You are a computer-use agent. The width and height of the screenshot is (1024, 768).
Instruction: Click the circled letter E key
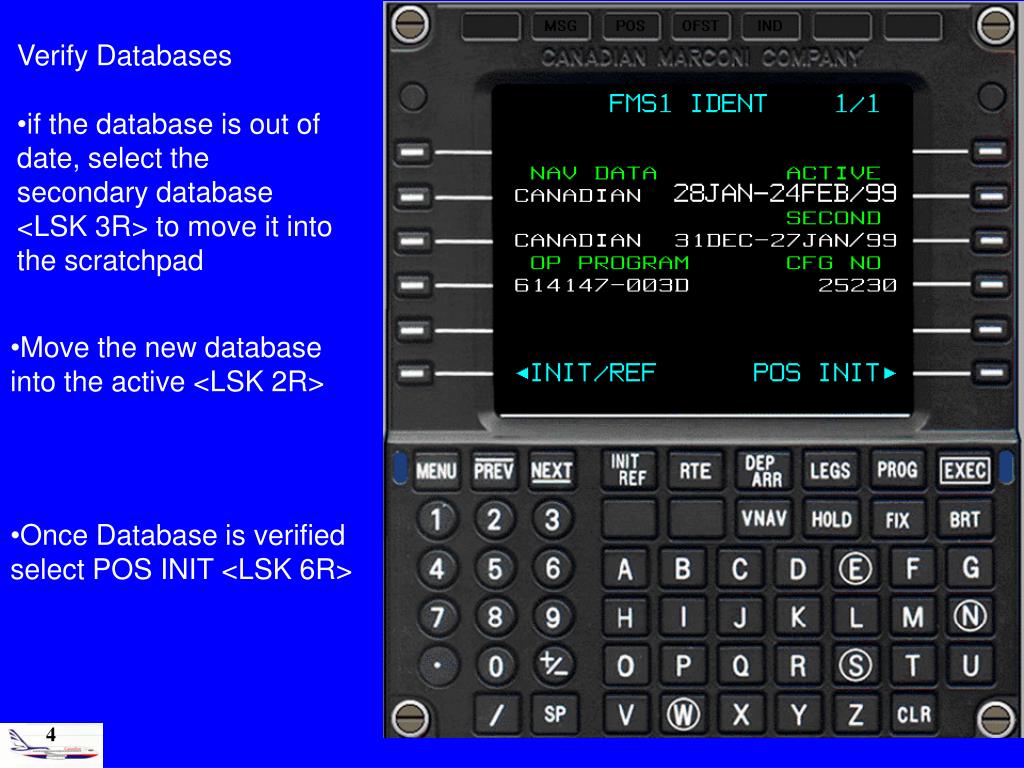pos(855,569)
